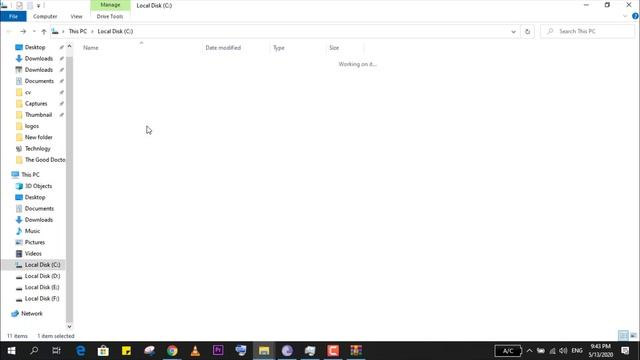This screenshot has width=640, height=360.
Task: Open the Windows Start menu
Action: pos(11,351)
